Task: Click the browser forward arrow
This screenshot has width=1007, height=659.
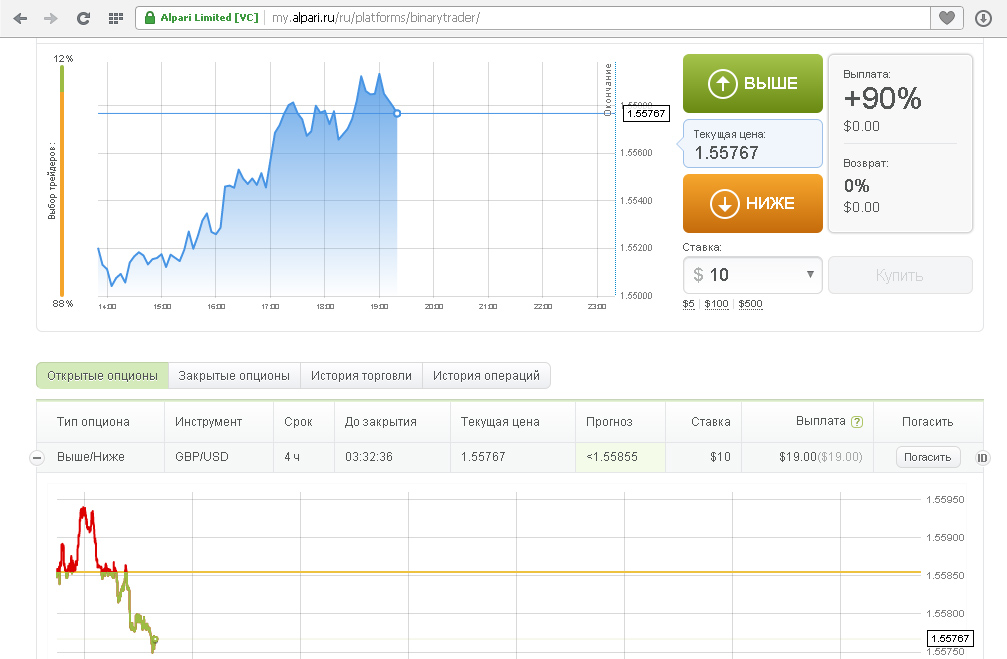Action: [x=51, y=18]
